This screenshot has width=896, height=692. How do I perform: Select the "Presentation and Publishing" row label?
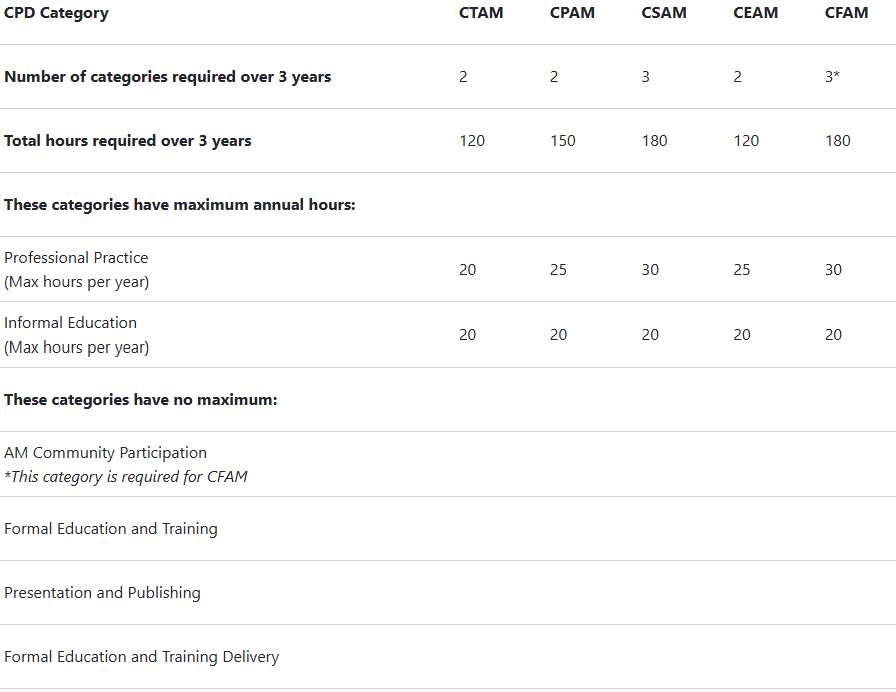(102, 593)
